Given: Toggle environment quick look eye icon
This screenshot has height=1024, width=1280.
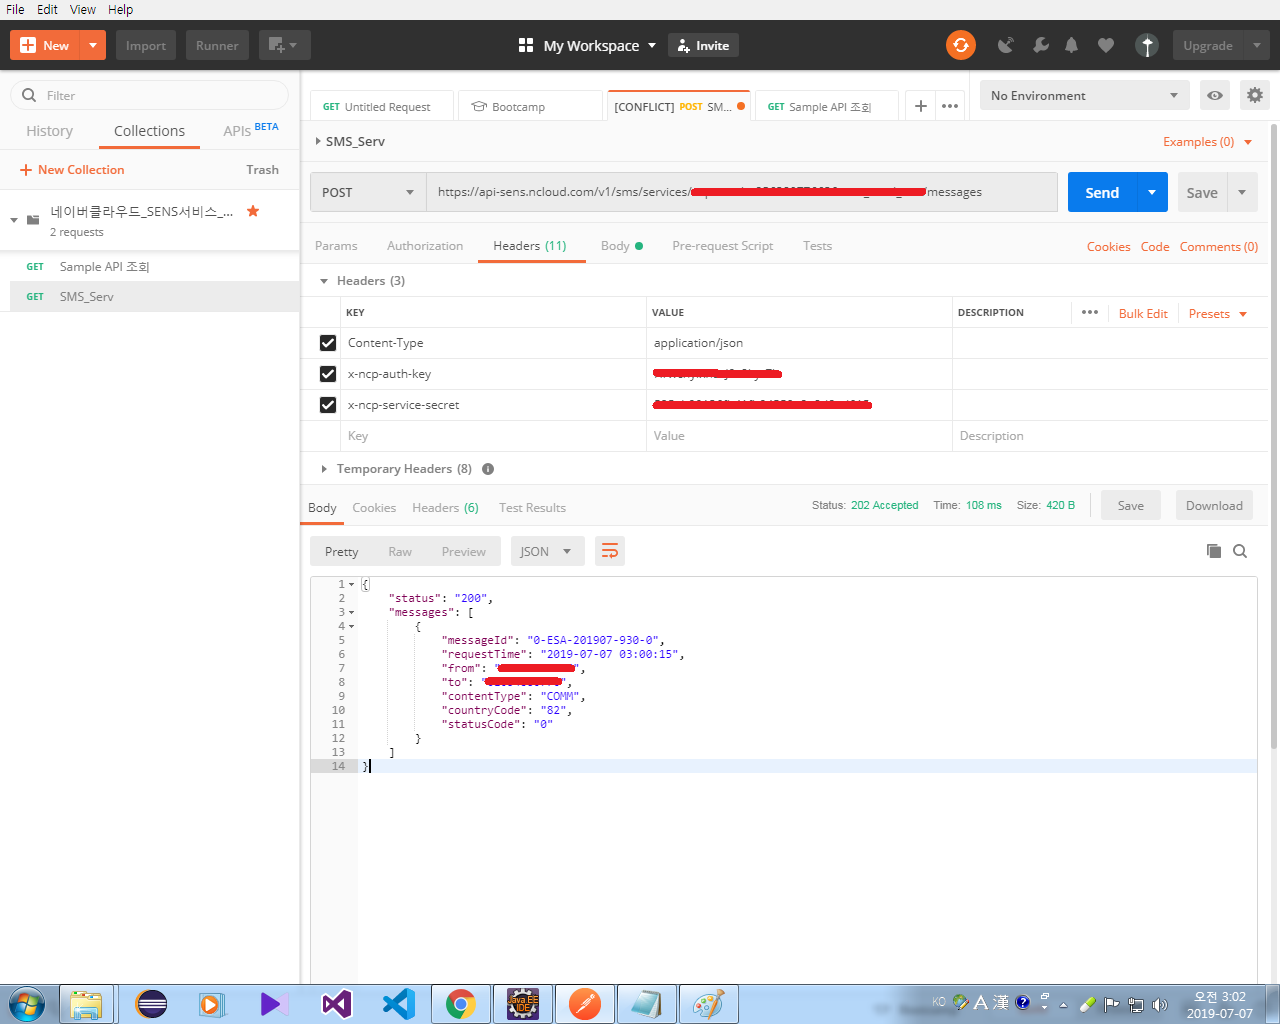Looking at the screenshot, I should (1214, 95).
